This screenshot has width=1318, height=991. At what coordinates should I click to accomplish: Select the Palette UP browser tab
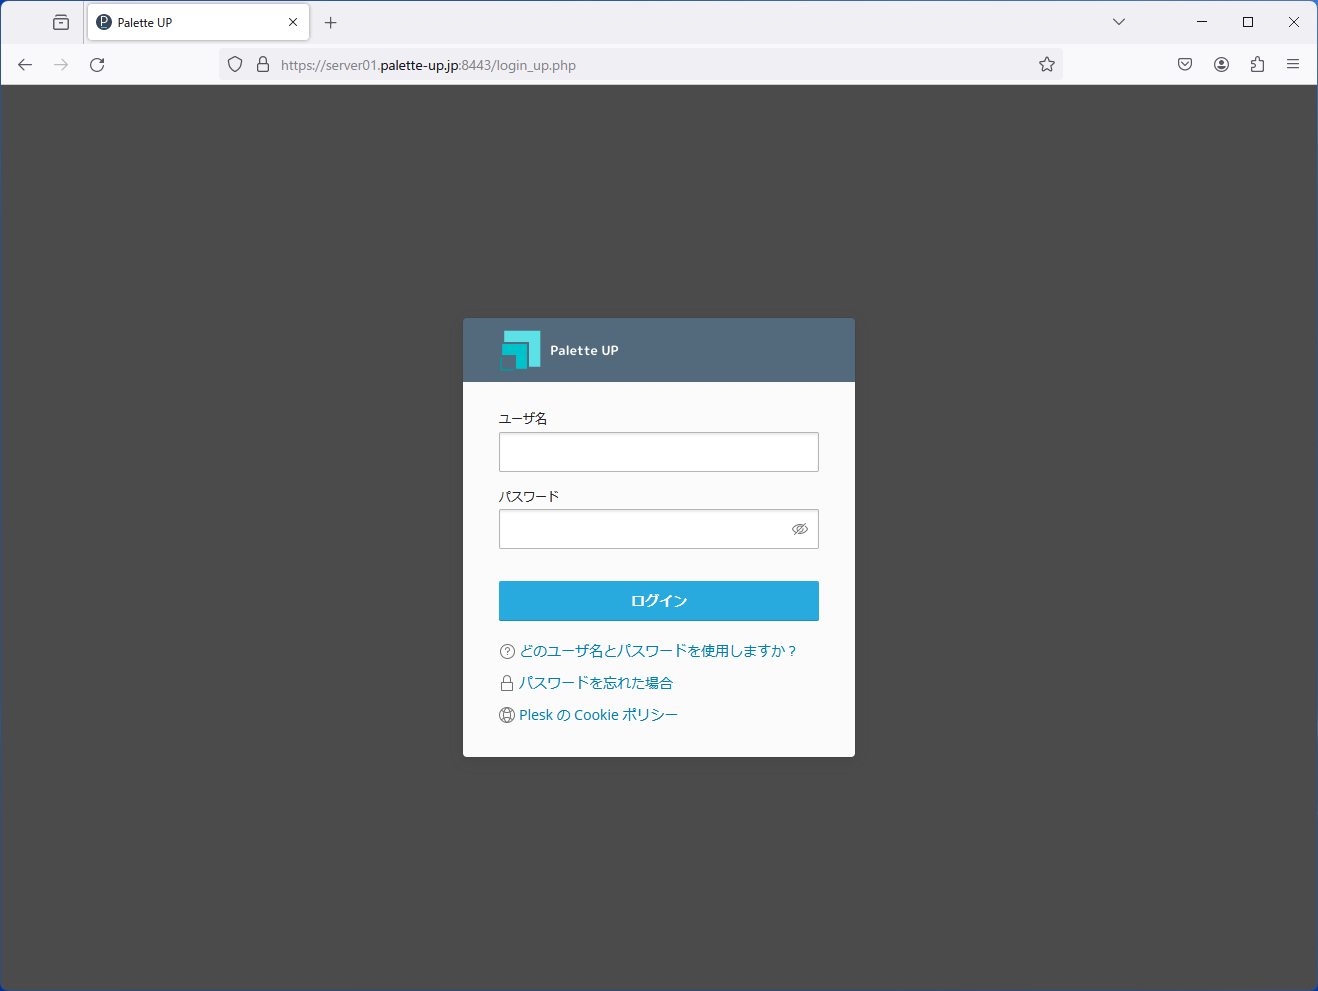tap(198, 22)
